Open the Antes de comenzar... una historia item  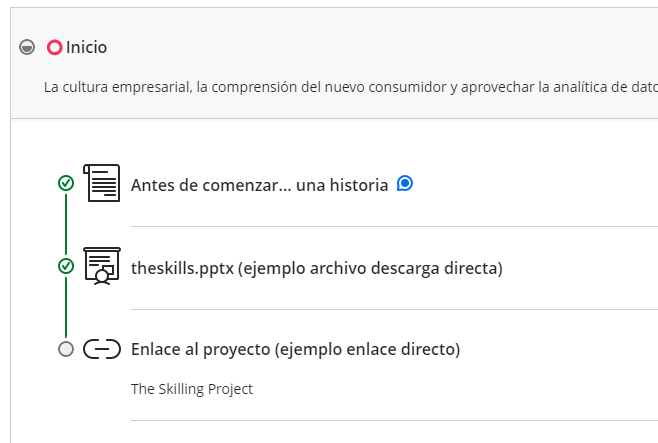click(x=259, y=185)
